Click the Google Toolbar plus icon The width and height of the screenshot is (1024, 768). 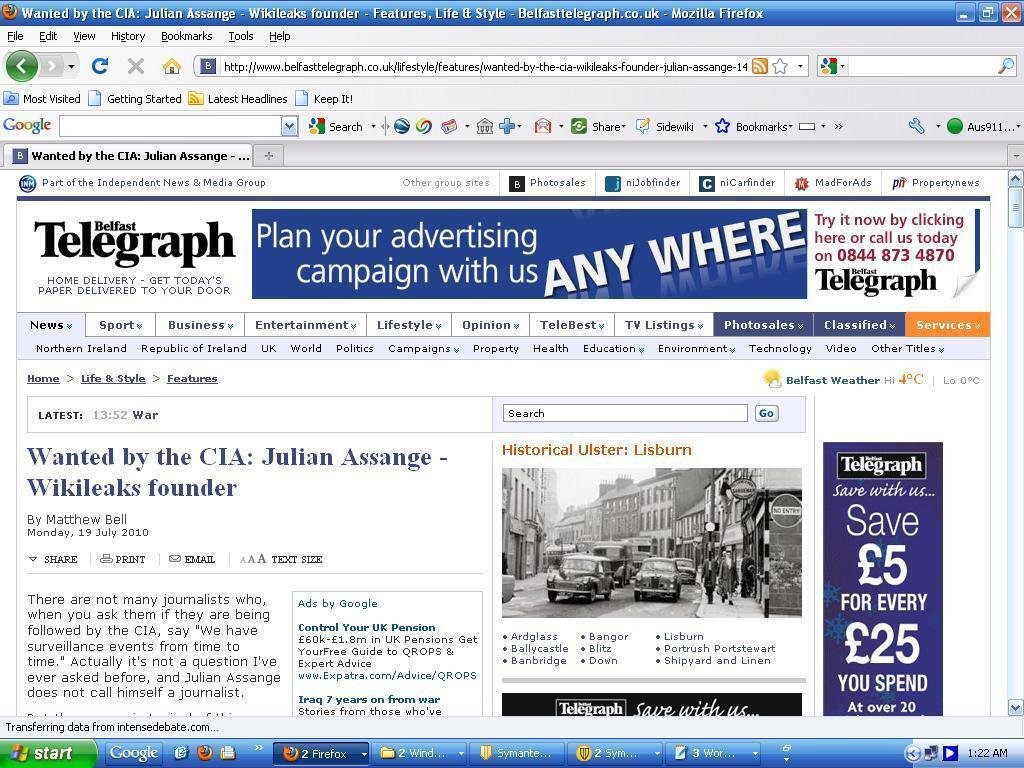click(507, 127)
